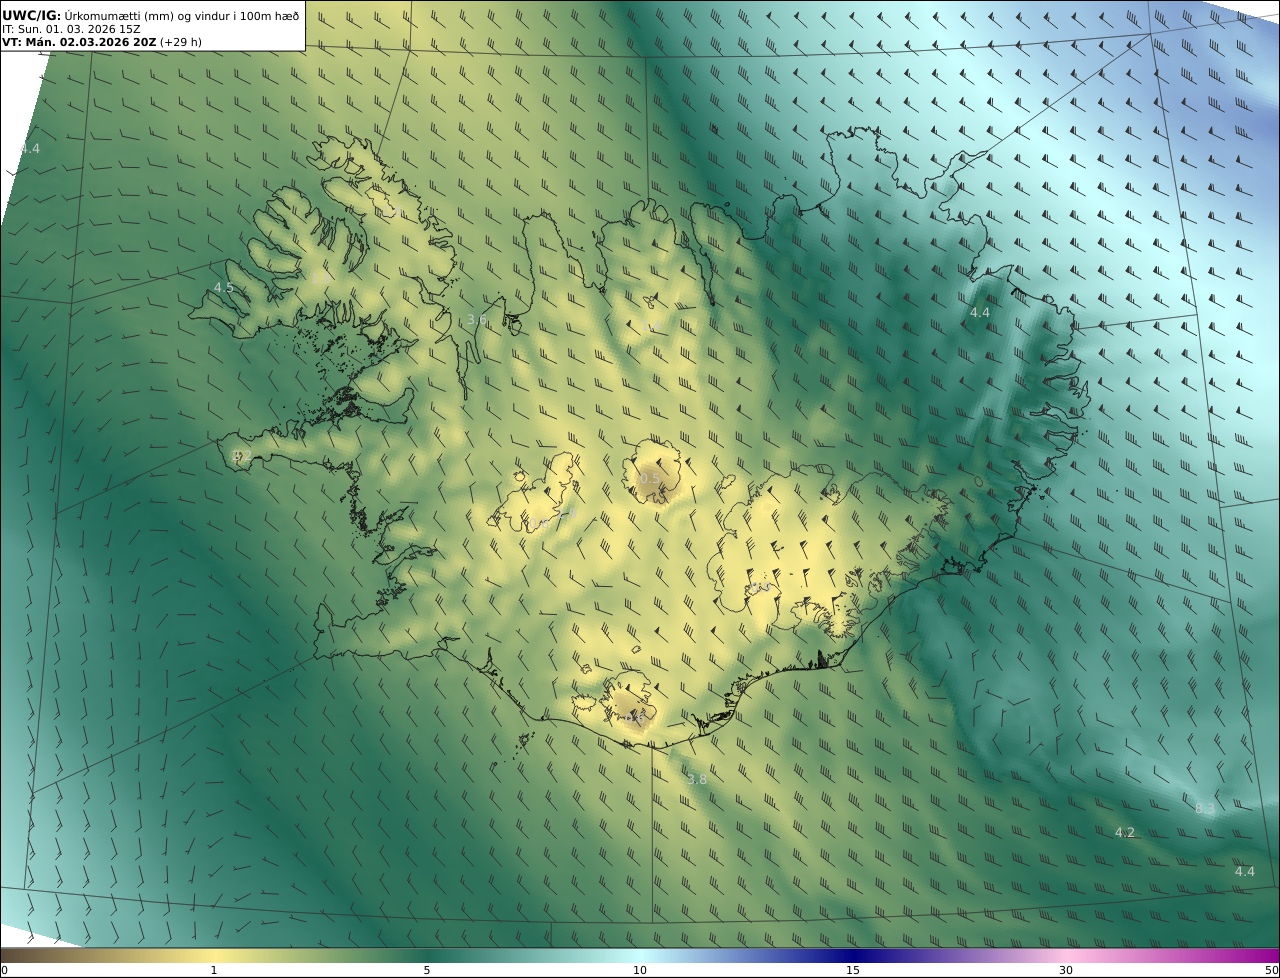Screen dimensions: 1280x978
Task: Click the 'VT: Mán. 02.03.2026 20Z (+29 h)' line
Action: click(101, 43)
